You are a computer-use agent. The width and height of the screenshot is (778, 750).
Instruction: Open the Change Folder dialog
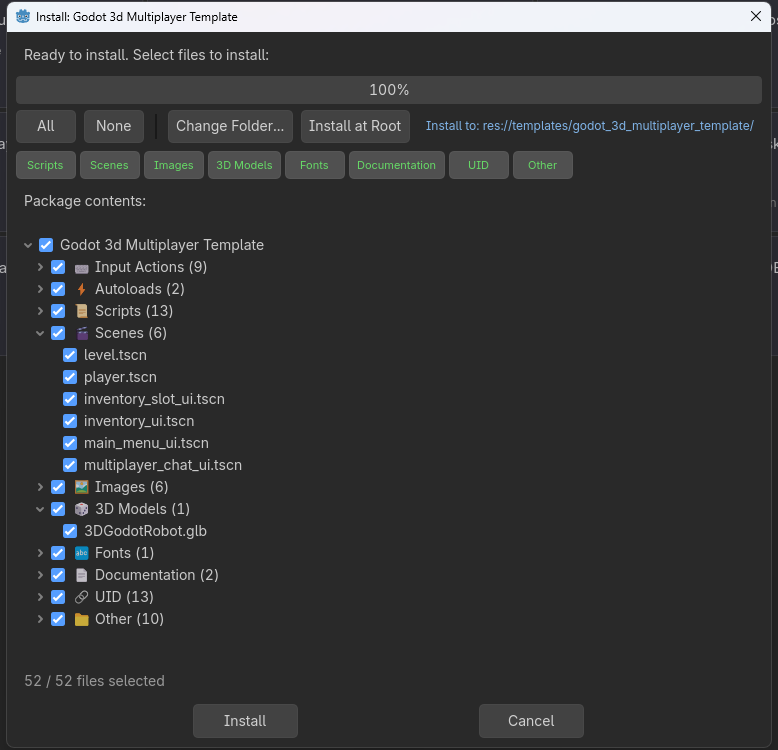pyautogui.click(x=230, y=126)
